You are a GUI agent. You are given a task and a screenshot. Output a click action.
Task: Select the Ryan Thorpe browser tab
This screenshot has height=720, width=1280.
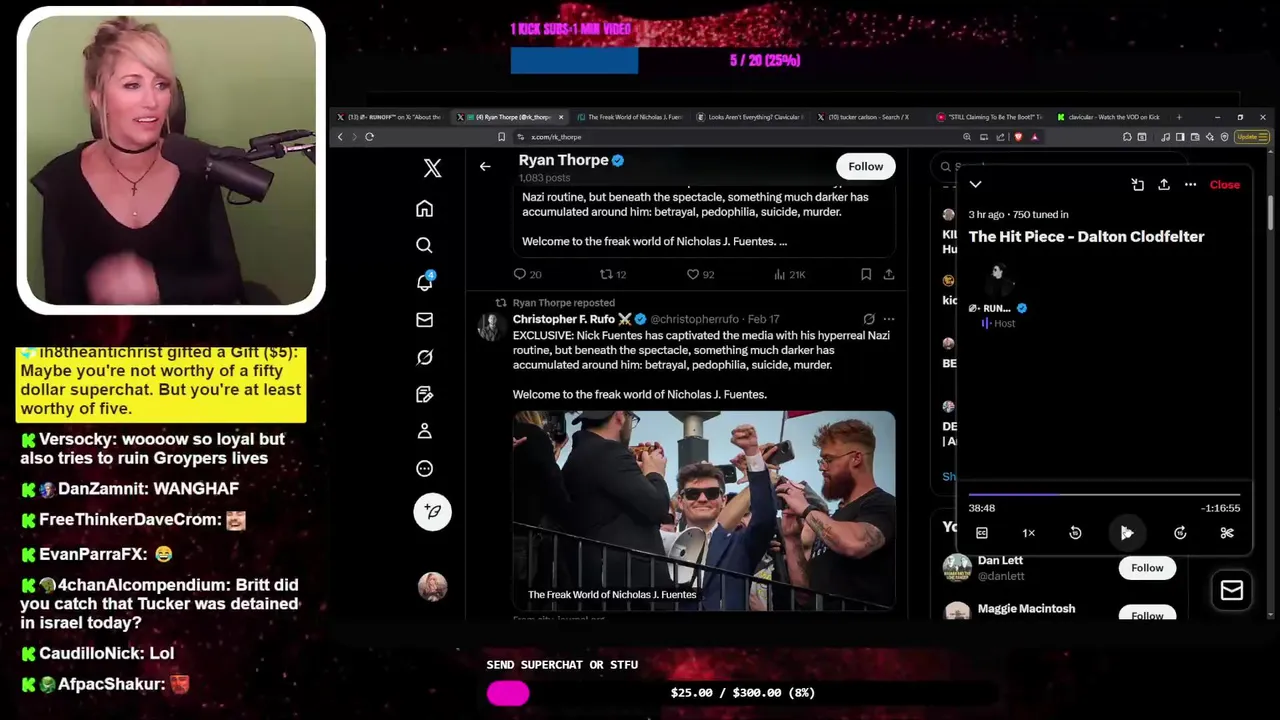[x=512, y=117]
